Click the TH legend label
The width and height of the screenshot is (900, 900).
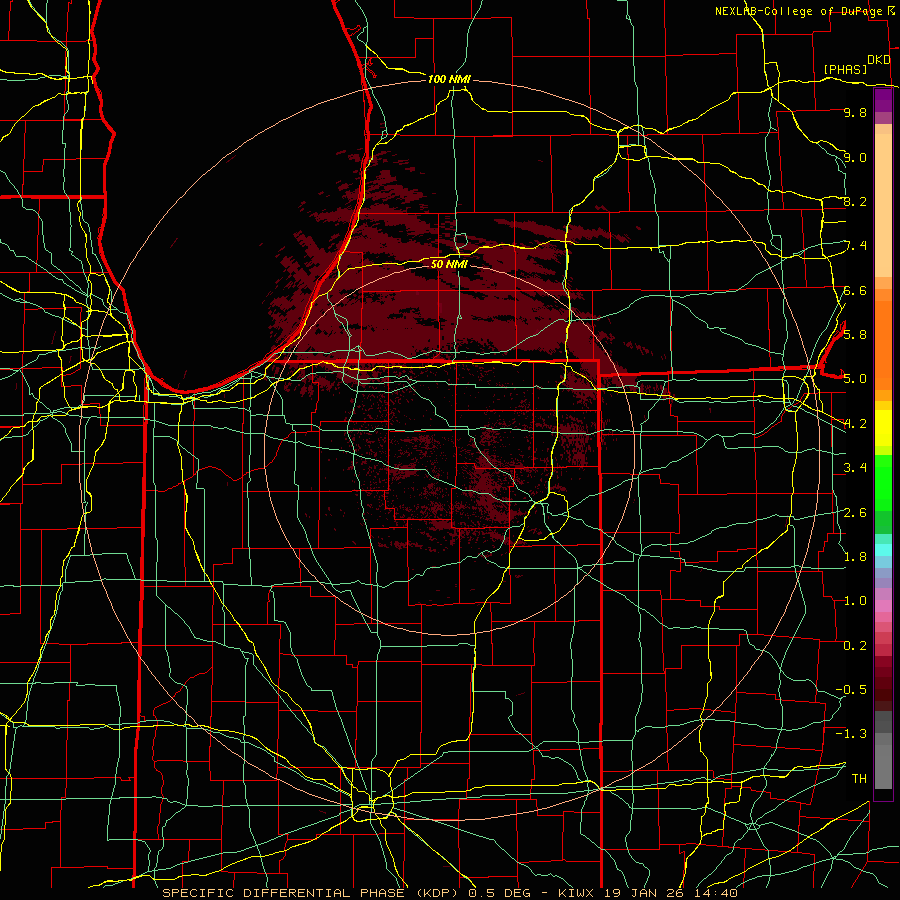(859, 778)
